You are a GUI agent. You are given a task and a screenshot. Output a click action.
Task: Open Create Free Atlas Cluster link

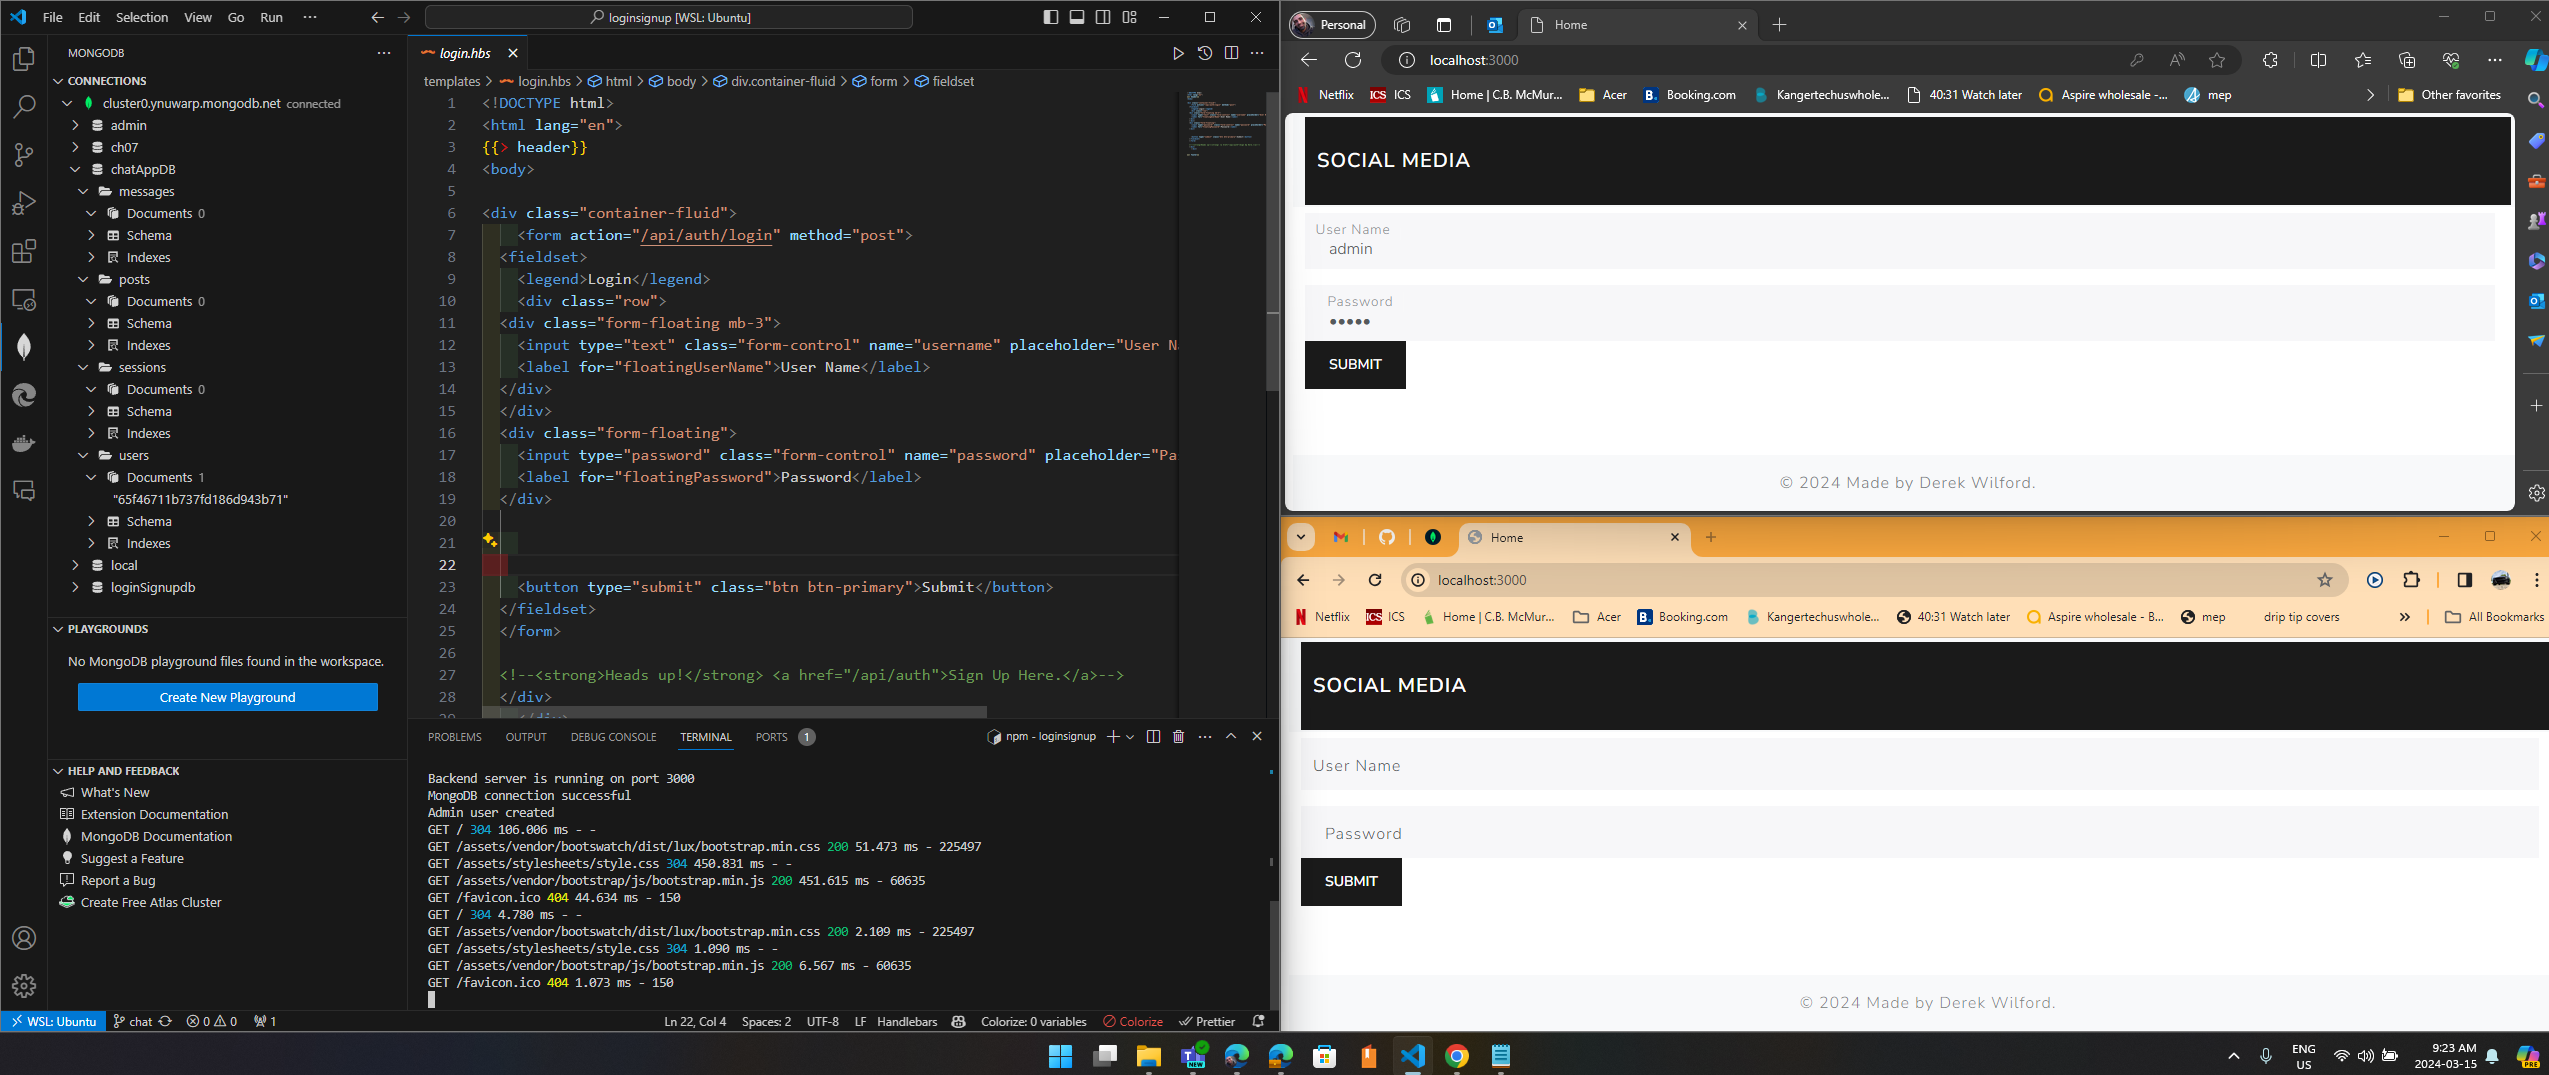tap(151, 902)
